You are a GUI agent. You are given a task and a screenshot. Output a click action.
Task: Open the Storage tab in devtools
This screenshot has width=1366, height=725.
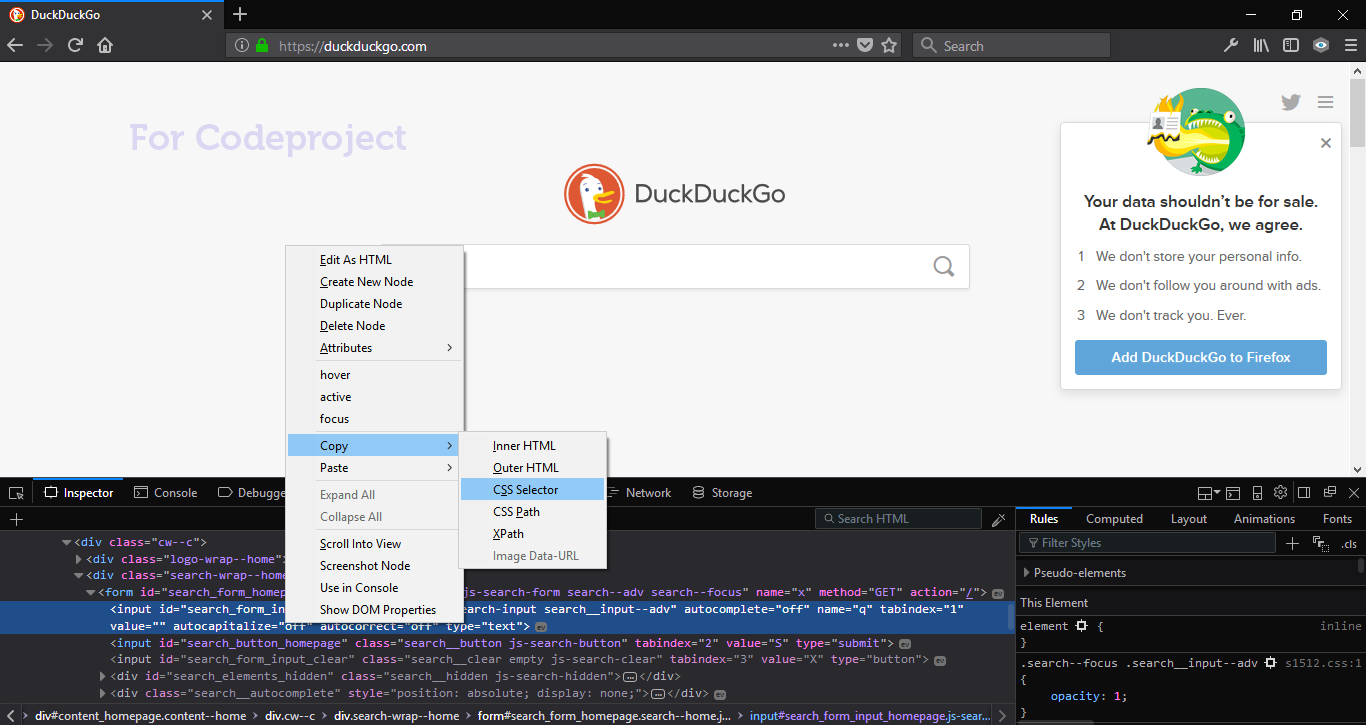pyautogui.click(x=720, y=493)
